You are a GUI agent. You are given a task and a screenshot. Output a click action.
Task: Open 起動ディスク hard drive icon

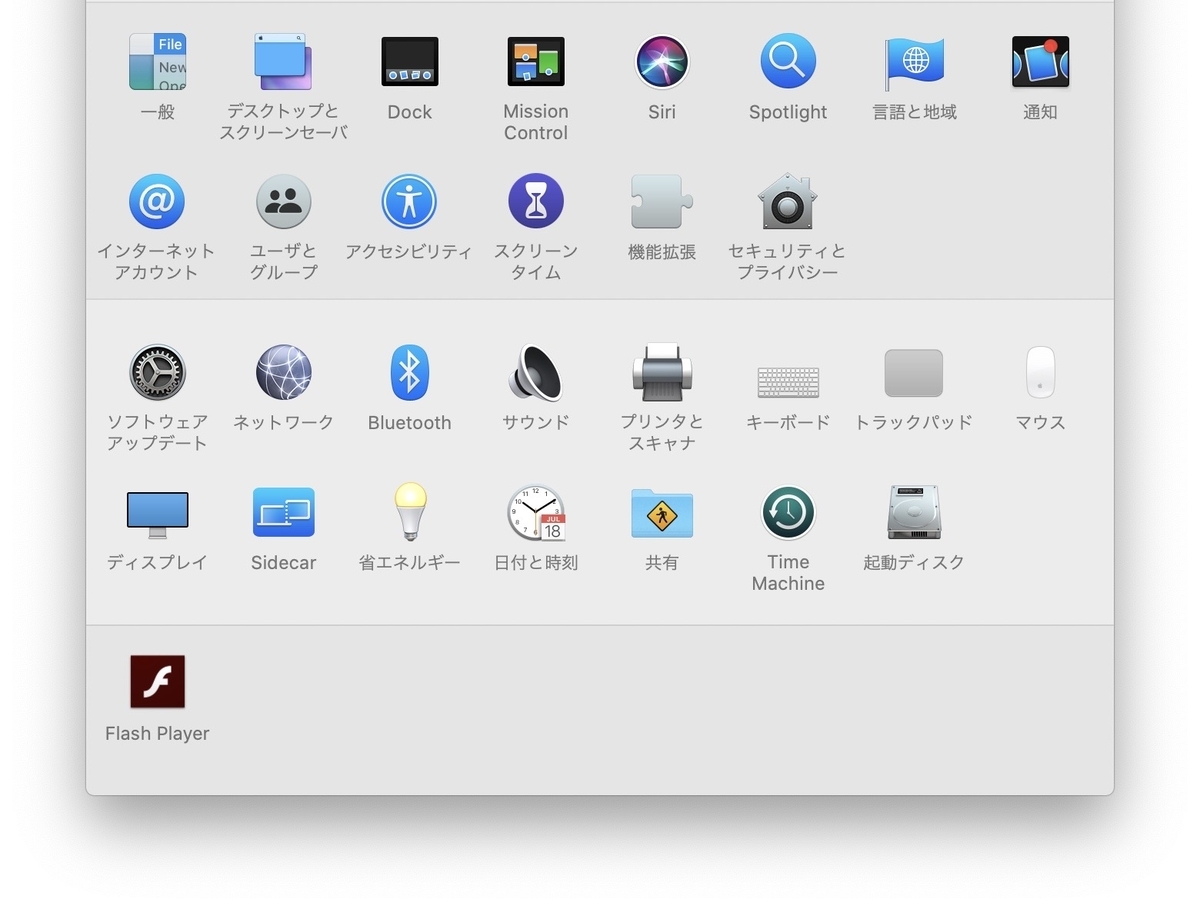point(914,513)
